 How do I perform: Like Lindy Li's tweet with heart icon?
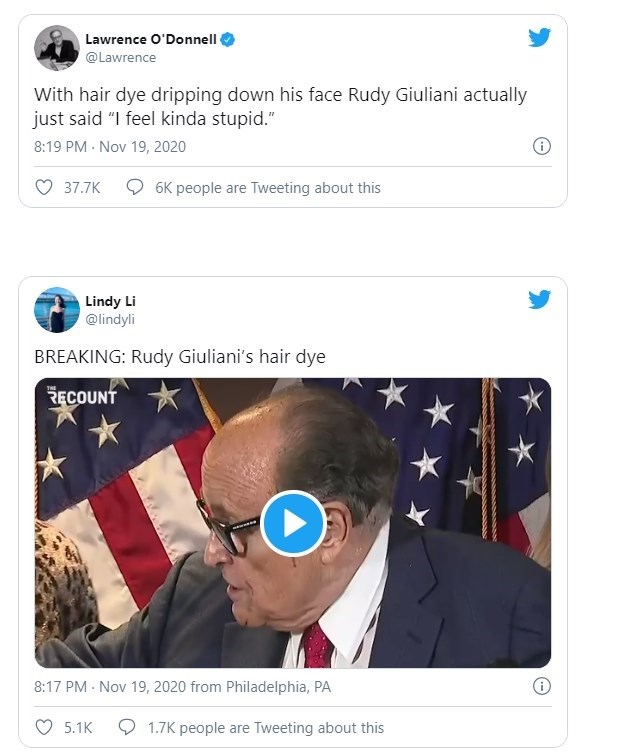tap(44, 727)
